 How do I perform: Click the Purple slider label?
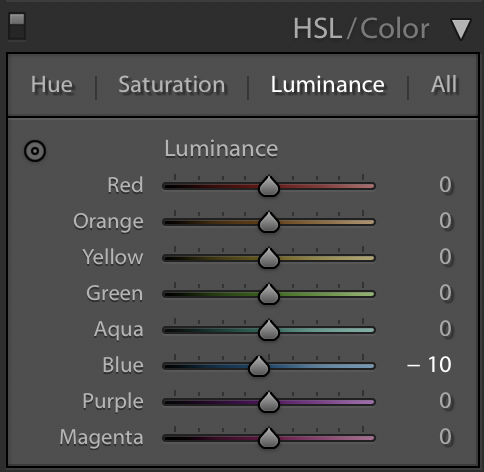click(113, 402)
